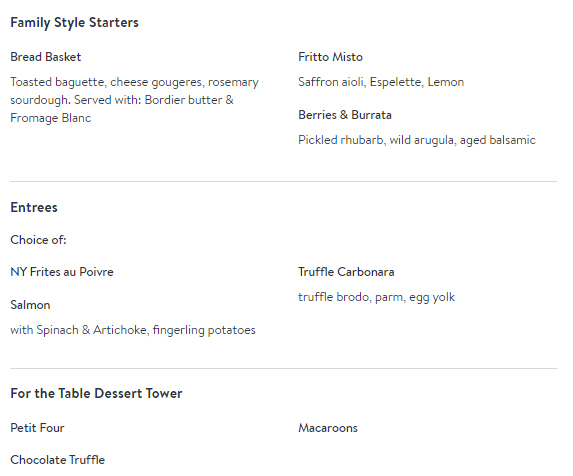This screenshot has width=573, height=476.
Task: Click divider line above Entrees section
Action: (x=284, y=181)
